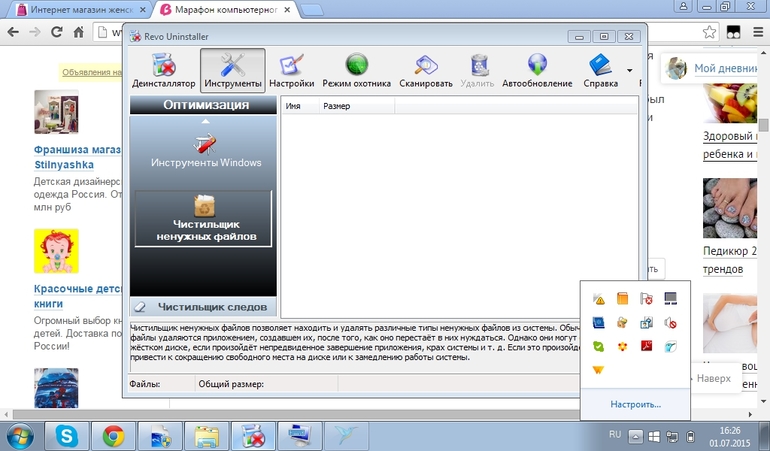Open the Action Center flag tray icon
The height and width of the screenshot is (451, 770).
[x=646, y=298]
